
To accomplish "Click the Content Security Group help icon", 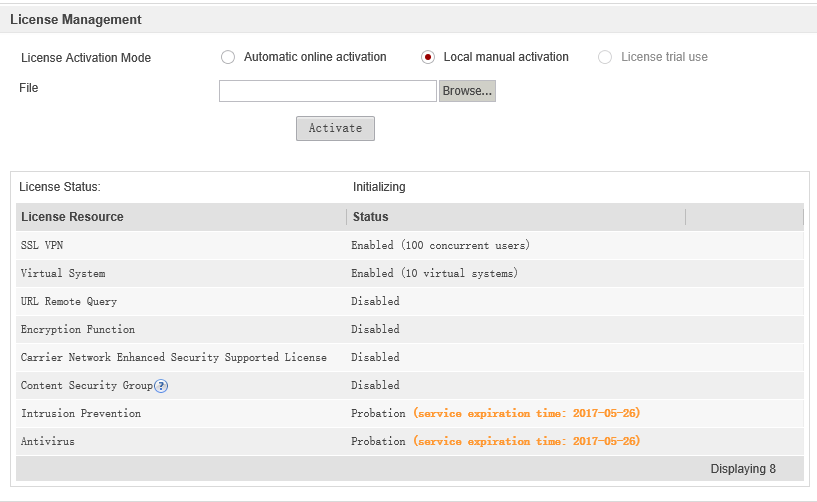I will [x=161, y=386].
